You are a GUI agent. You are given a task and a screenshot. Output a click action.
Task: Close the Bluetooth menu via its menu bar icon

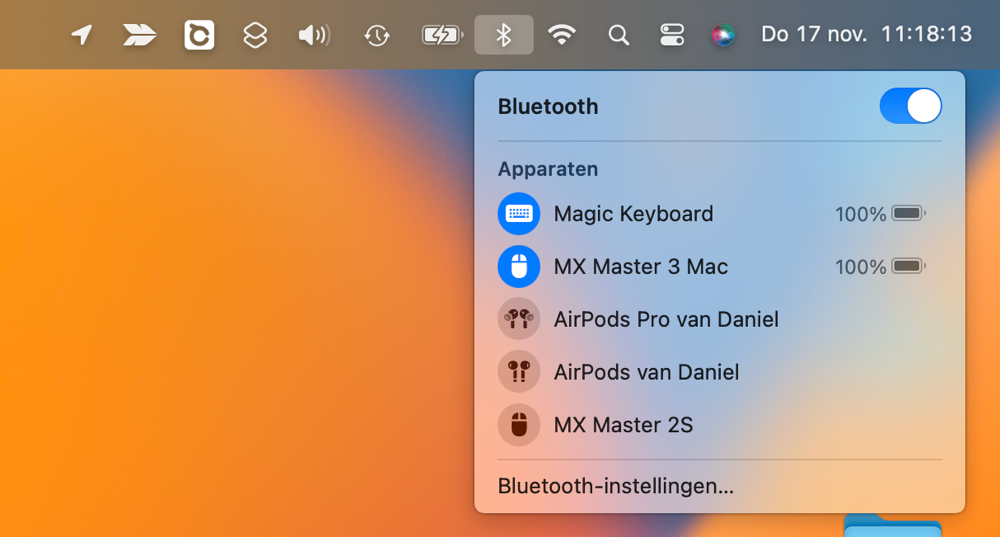point(504,34)
